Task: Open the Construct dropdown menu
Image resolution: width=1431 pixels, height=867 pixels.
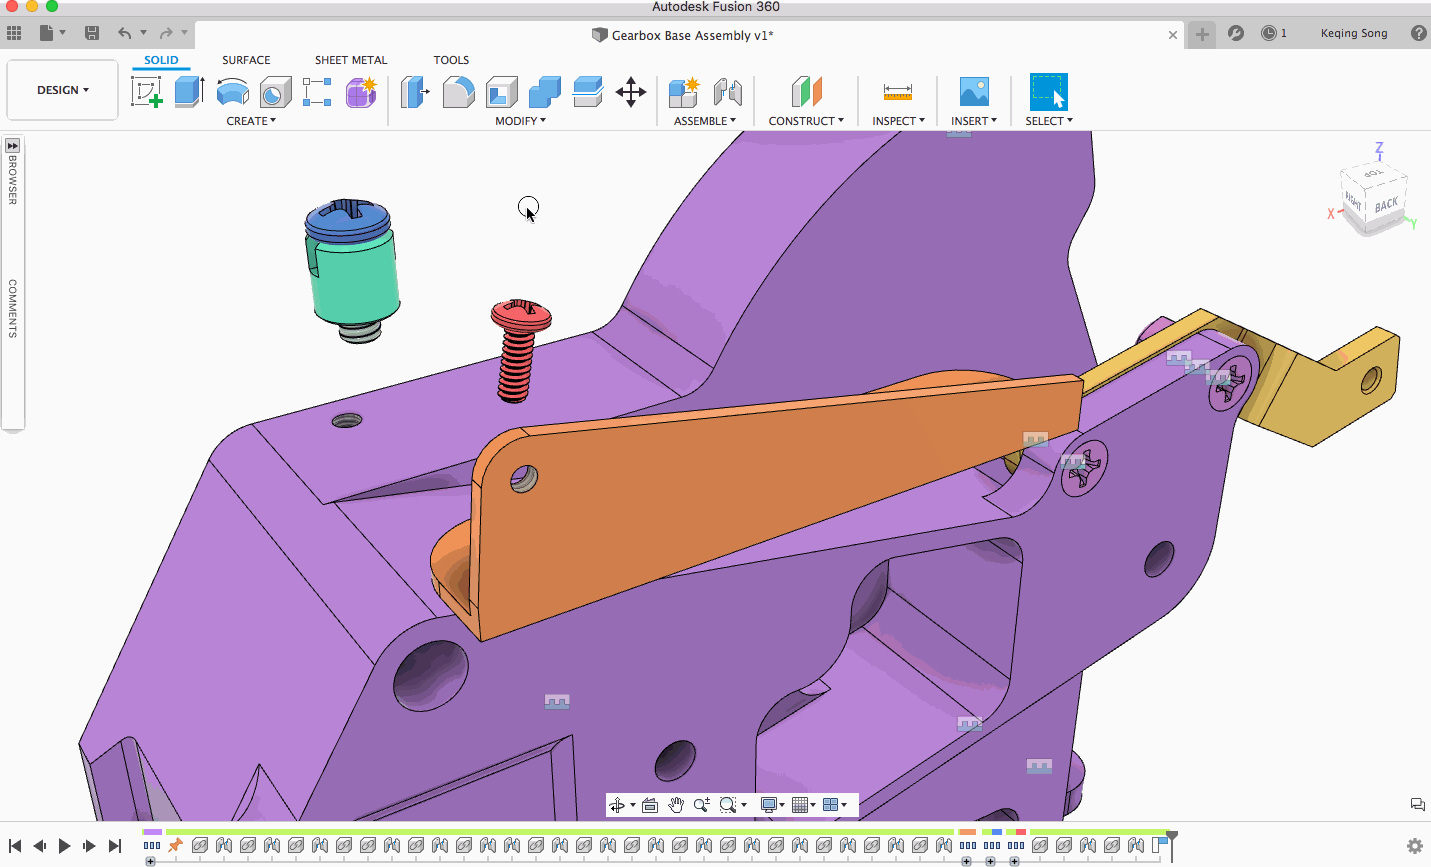Action: (805, 121)
